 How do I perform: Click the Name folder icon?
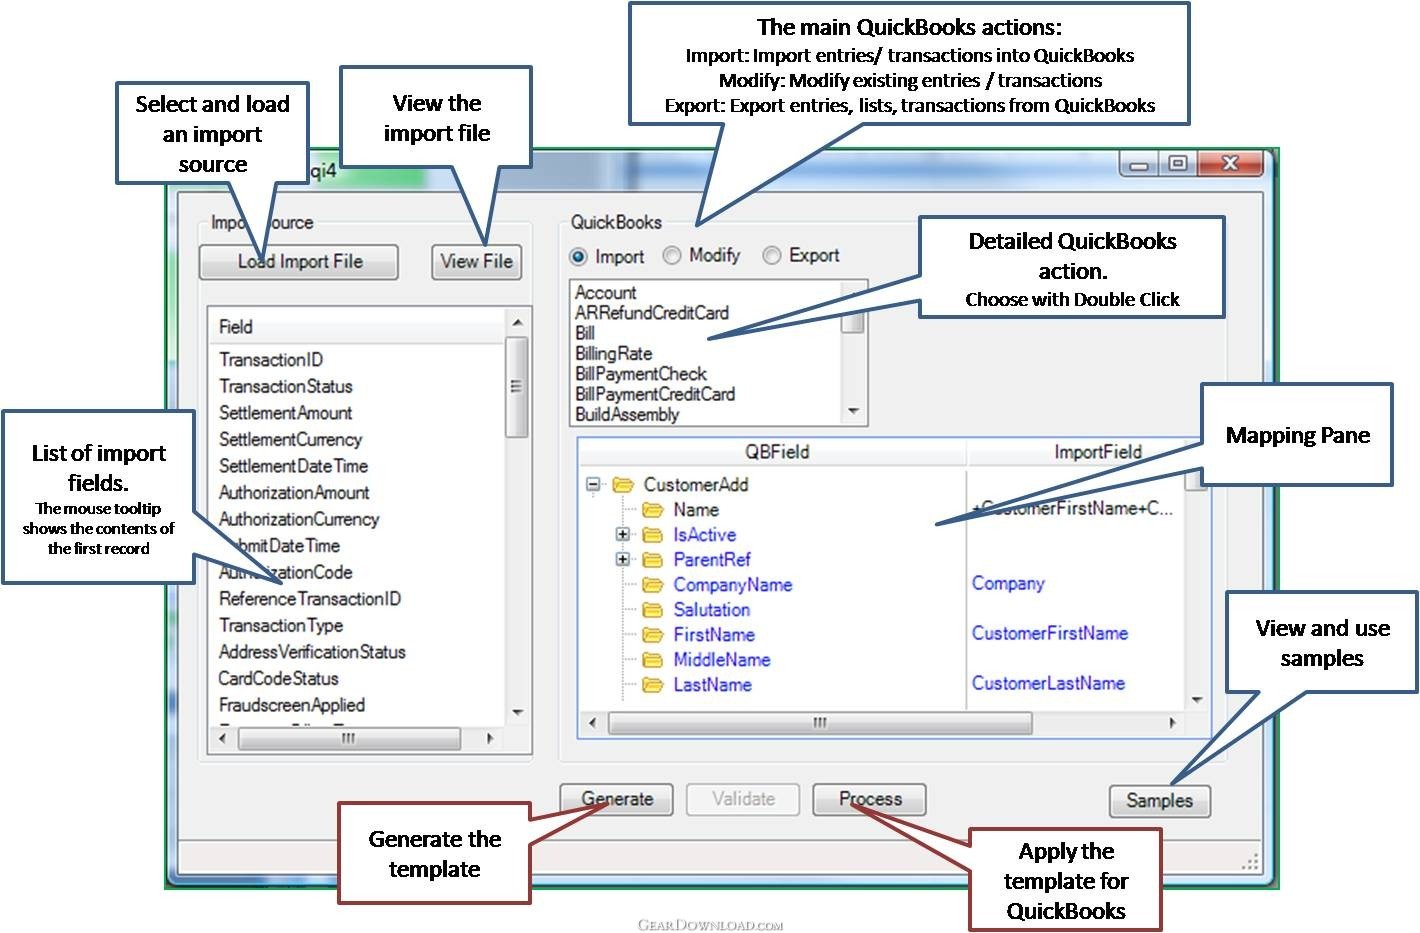(x=653, y=510)
